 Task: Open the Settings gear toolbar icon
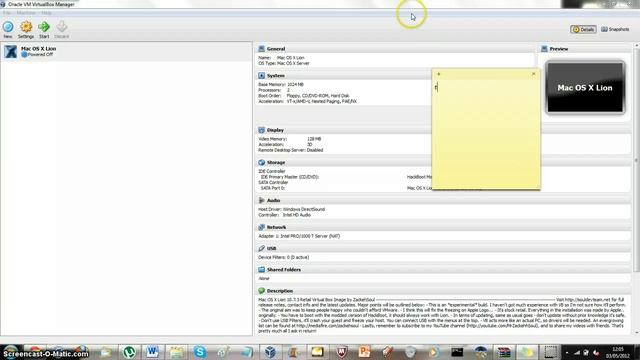click(x=26, y=27)
